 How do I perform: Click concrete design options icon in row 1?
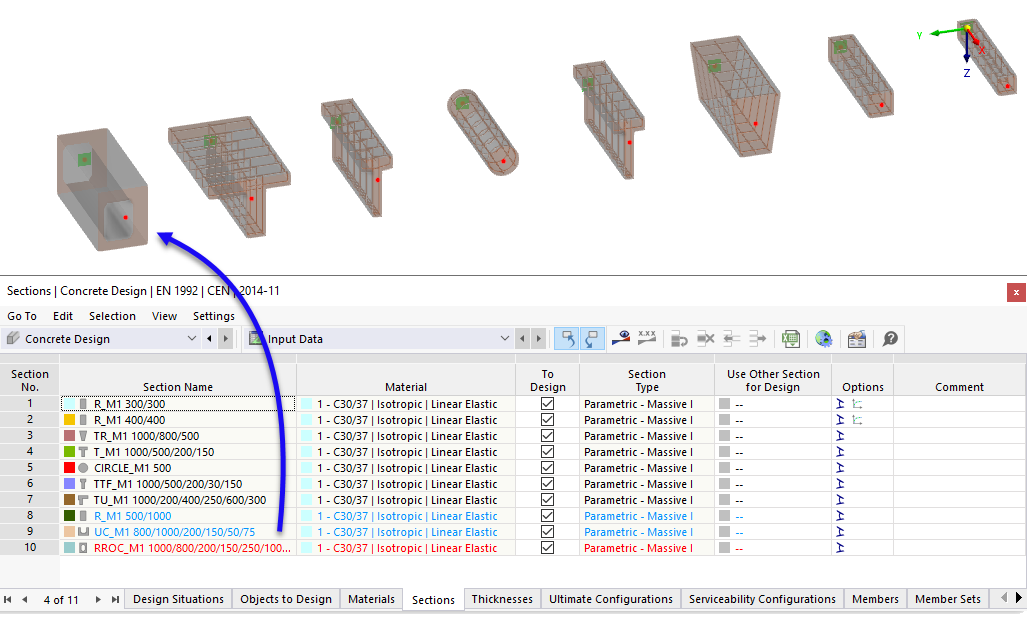840,403
